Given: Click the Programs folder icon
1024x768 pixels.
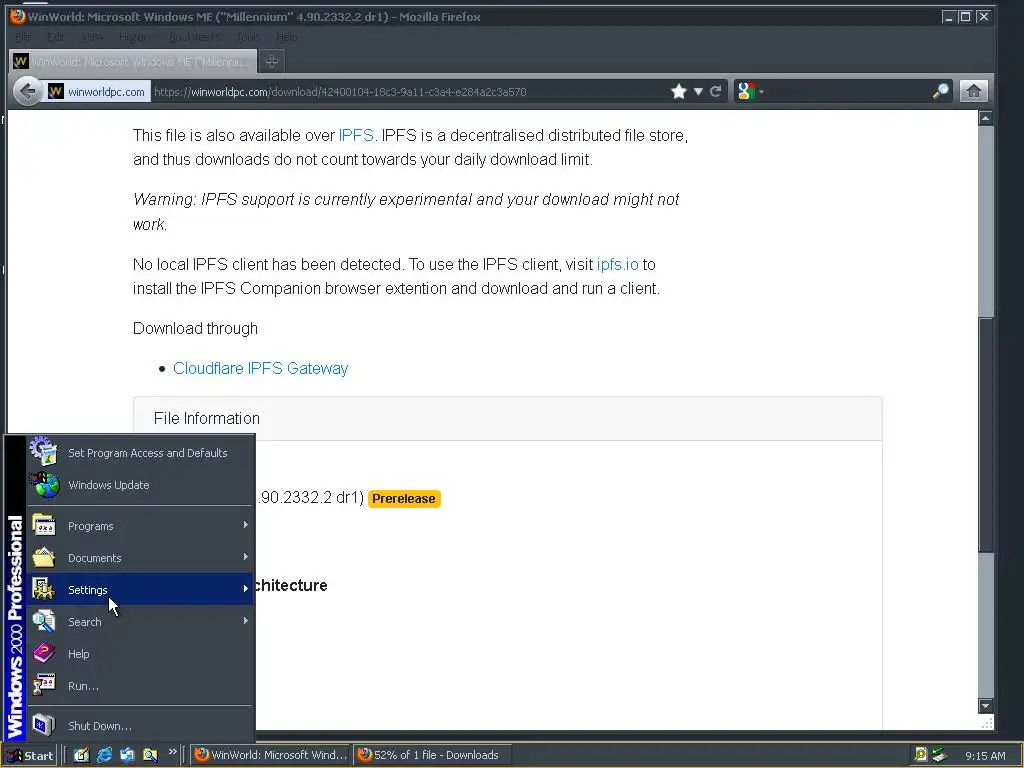Looking at the screenshot, I should click(x=44, y=526).
